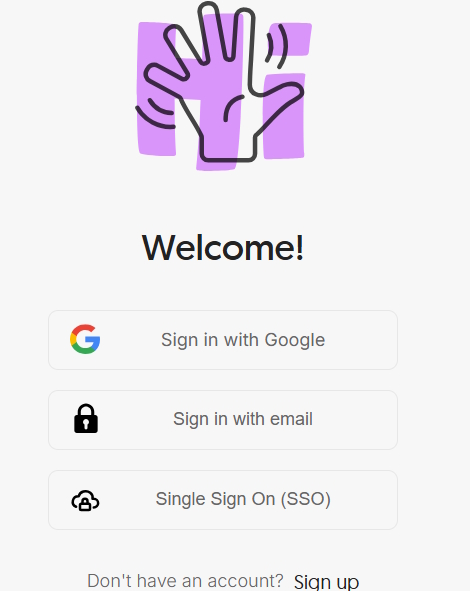Sign in with Google
This screenshot has width=470, height=591.
(223, 340)
